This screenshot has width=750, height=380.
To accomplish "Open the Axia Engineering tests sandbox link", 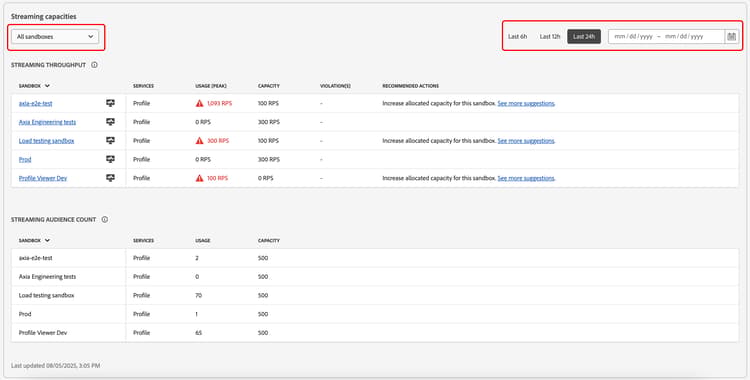I will click(47, 122).
